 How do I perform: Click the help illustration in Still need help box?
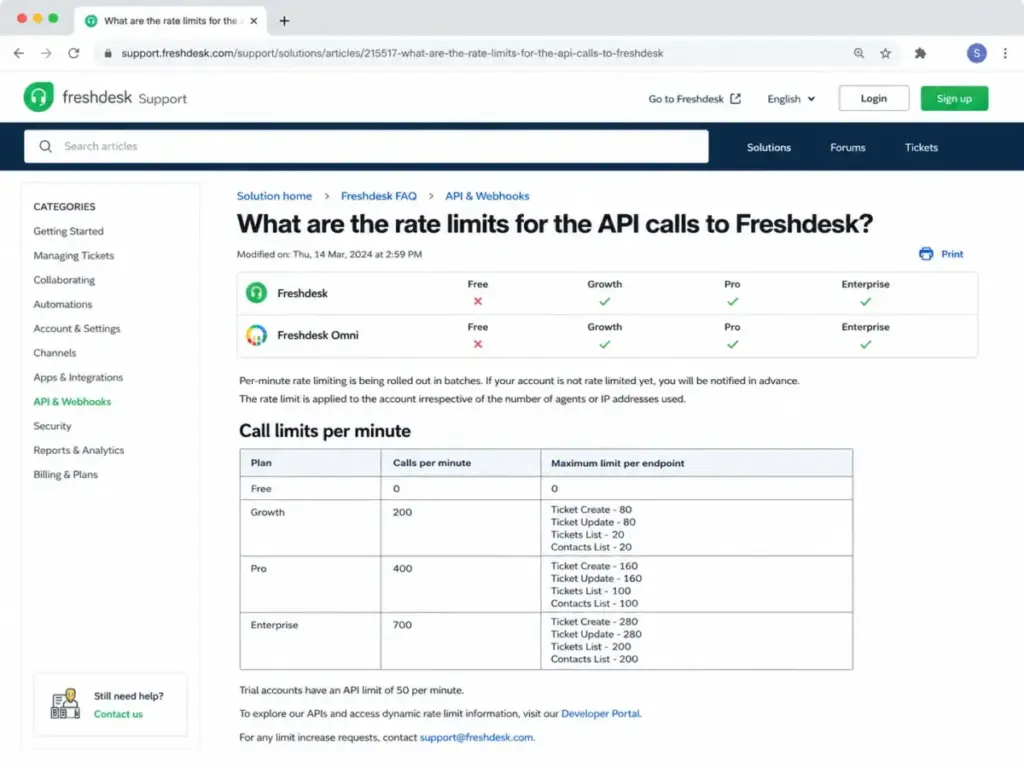[65, 704]
